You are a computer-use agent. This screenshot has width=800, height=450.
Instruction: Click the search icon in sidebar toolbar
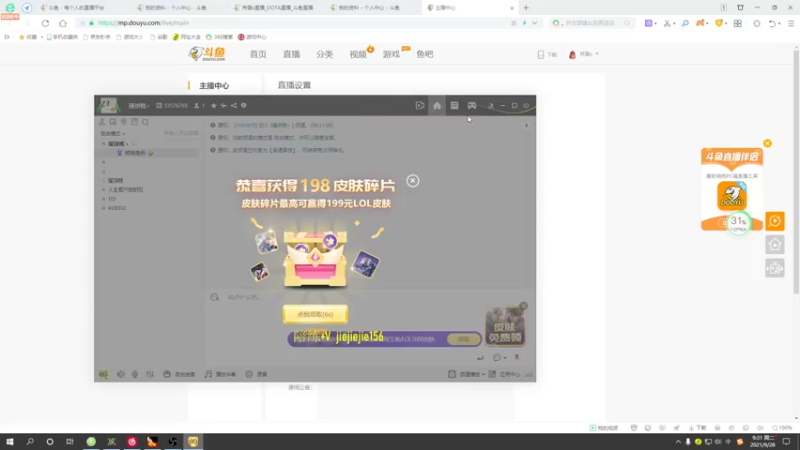[x=145, y=122]
